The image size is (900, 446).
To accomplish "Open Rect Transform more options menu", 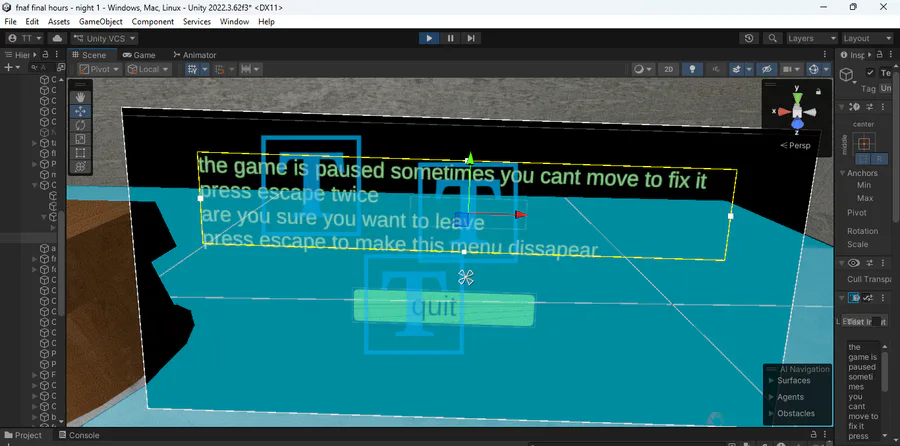I will pos(881,107).
